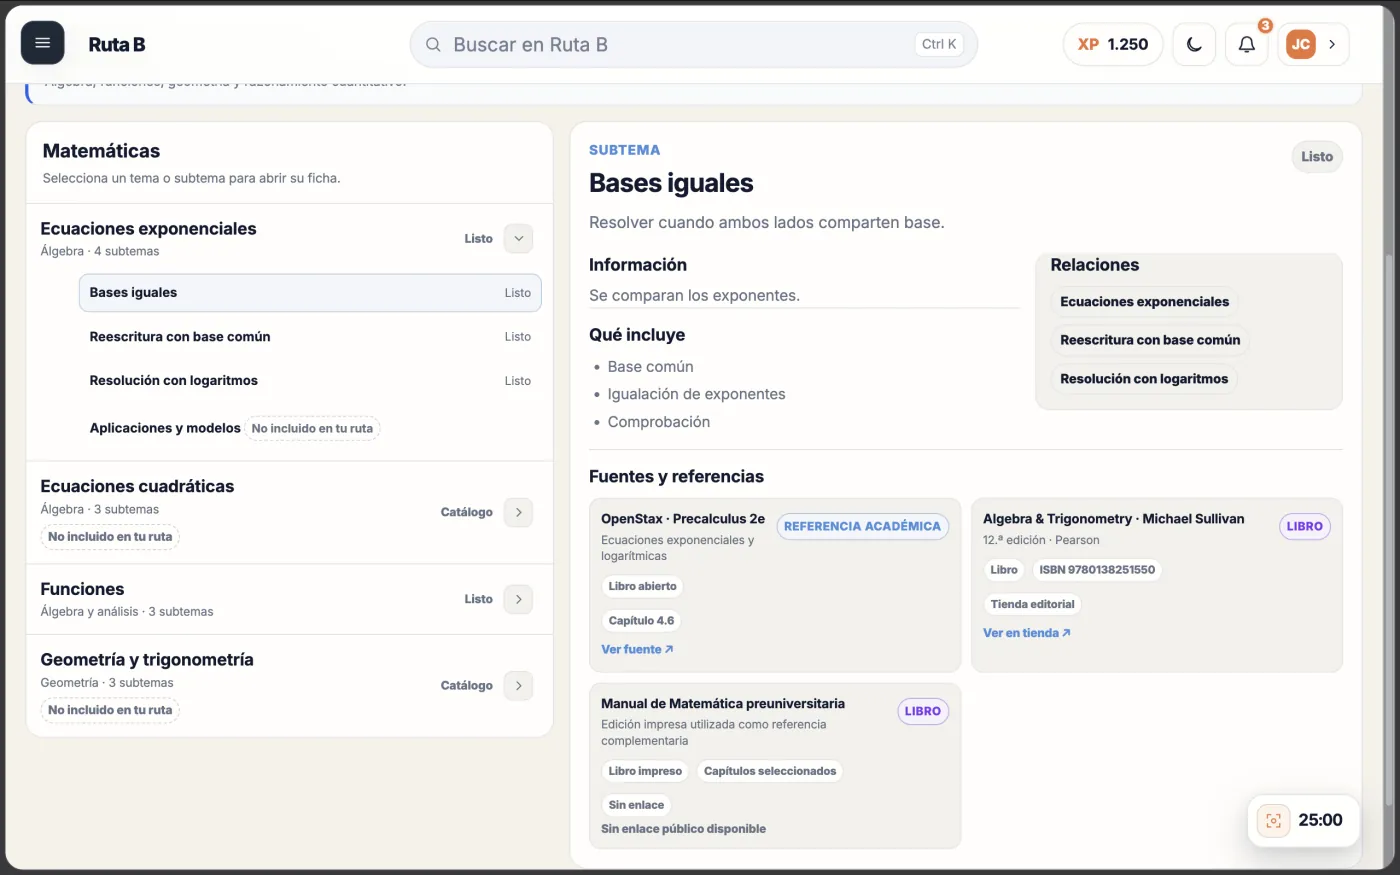Focus the Buscar en Ruta B search field

coord(693,44)
